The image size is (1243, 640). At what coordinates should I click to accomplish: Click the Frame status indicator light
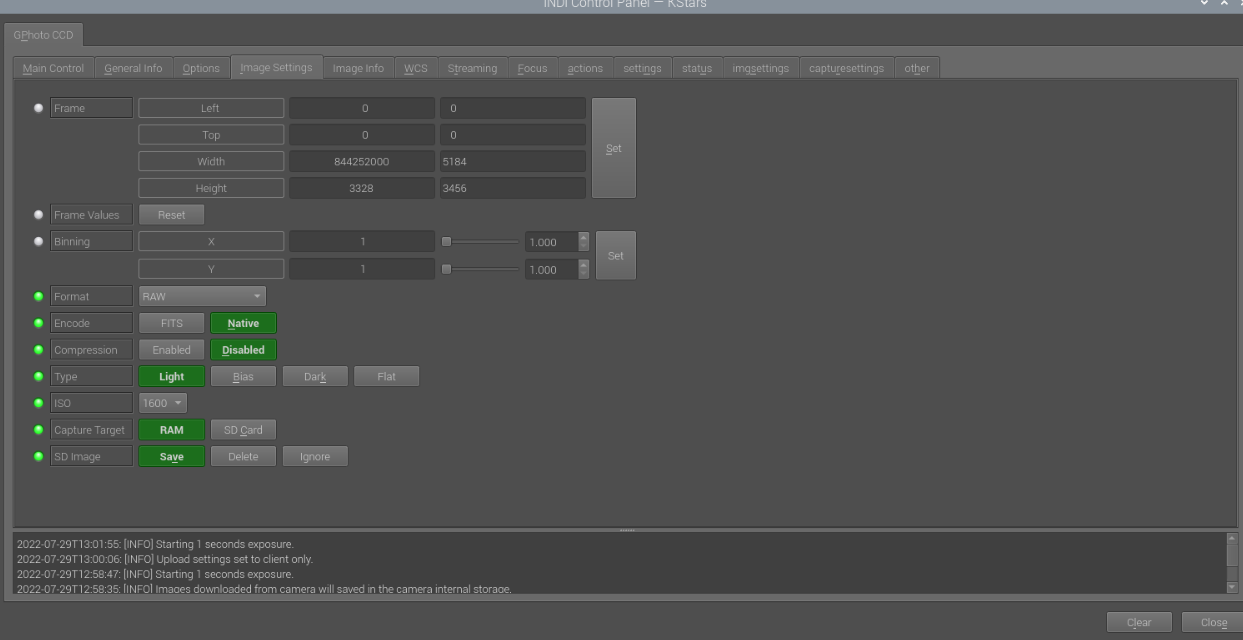tap(39, 108)
